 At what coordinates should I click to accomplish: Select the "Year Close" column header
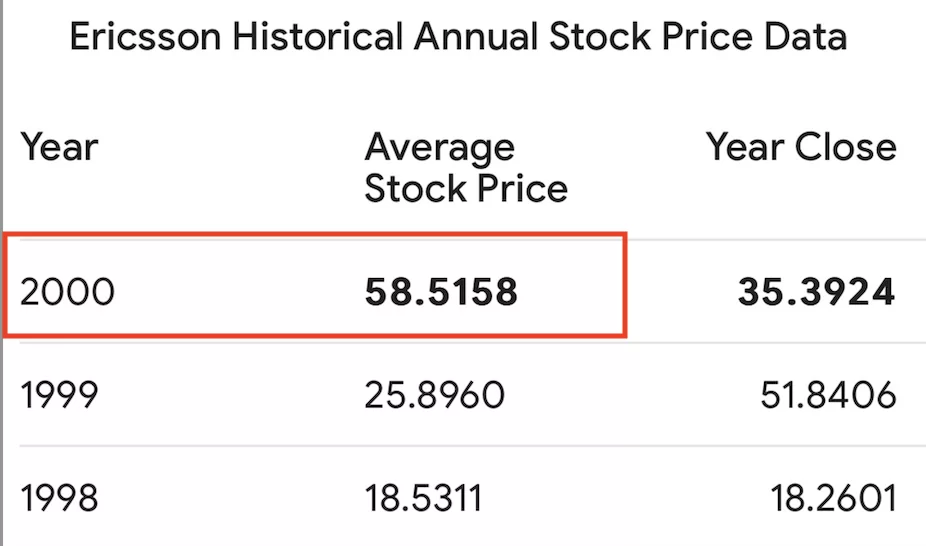pyautogui.click(x=801, y=148)
